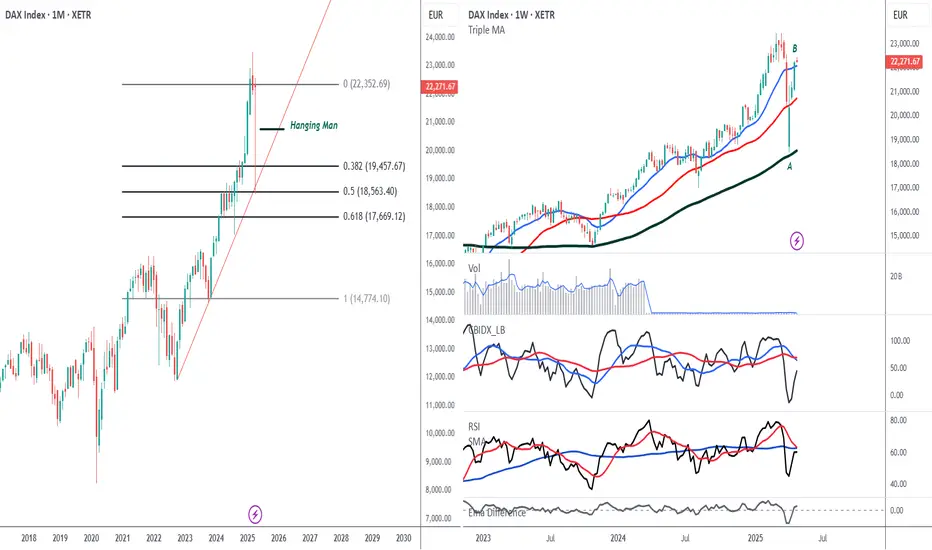Click the black Hanging Man marker line

[x=272, y=128]
